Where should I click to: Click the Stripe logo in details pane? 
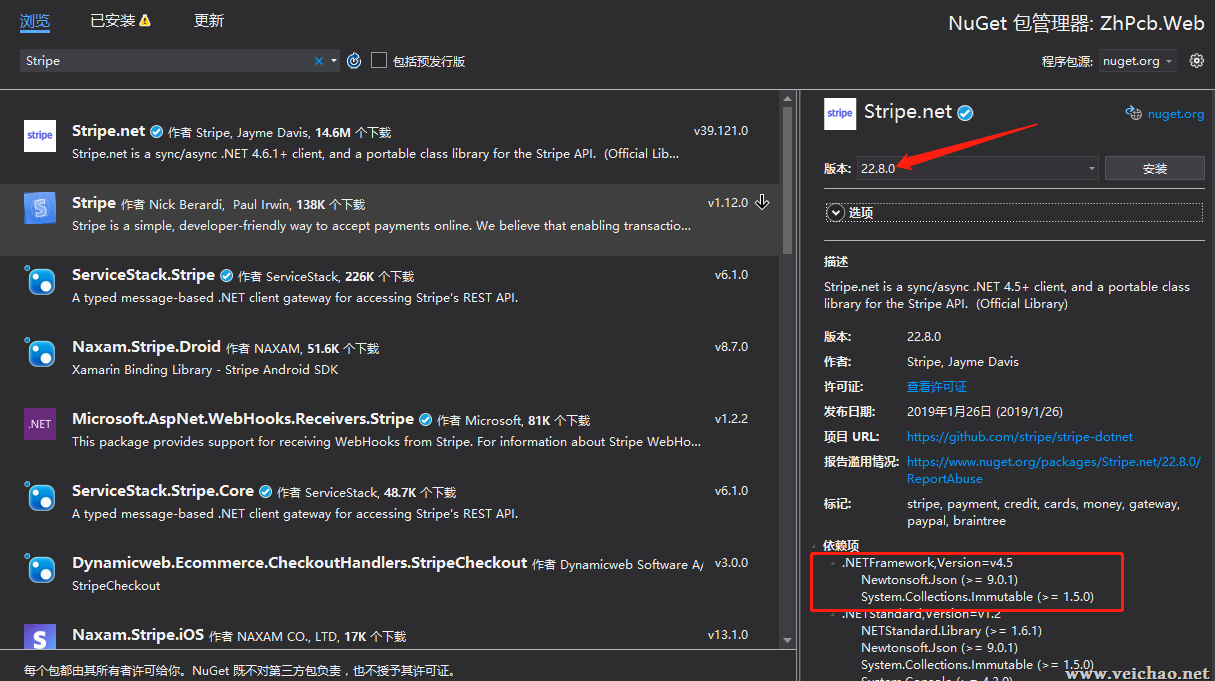[x=840, y=114]
